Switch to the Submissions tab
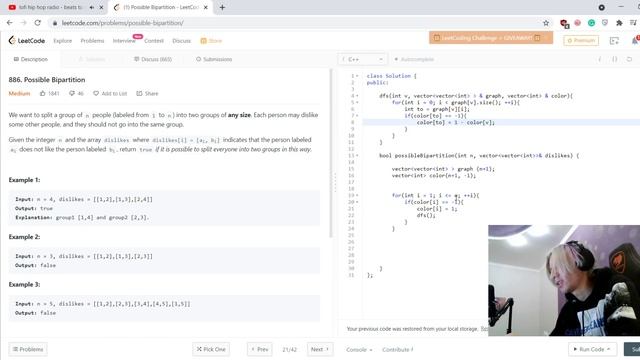The width and height of the screenshot is (640, 360). (x=214, y=59)
